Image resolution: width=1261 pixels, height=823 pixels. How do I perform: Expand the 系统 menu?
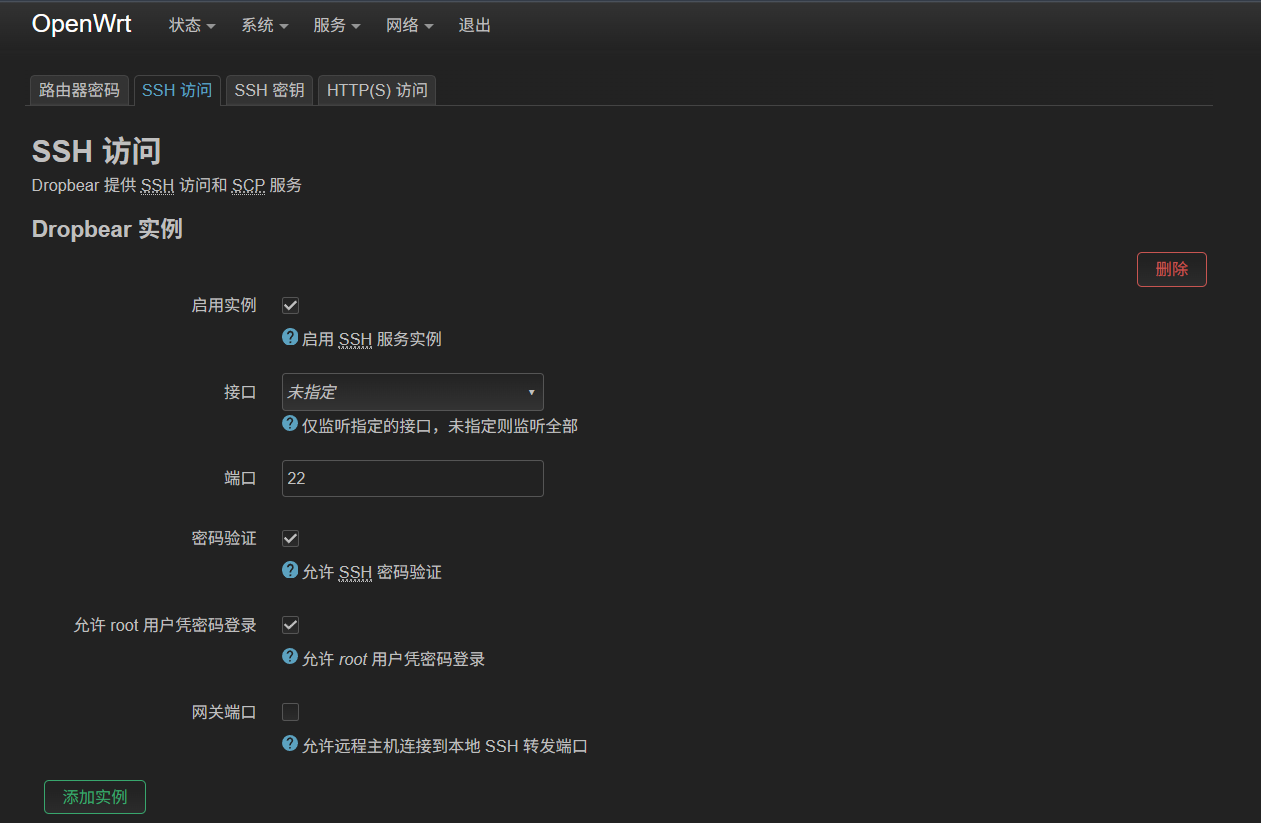(264, 26)
